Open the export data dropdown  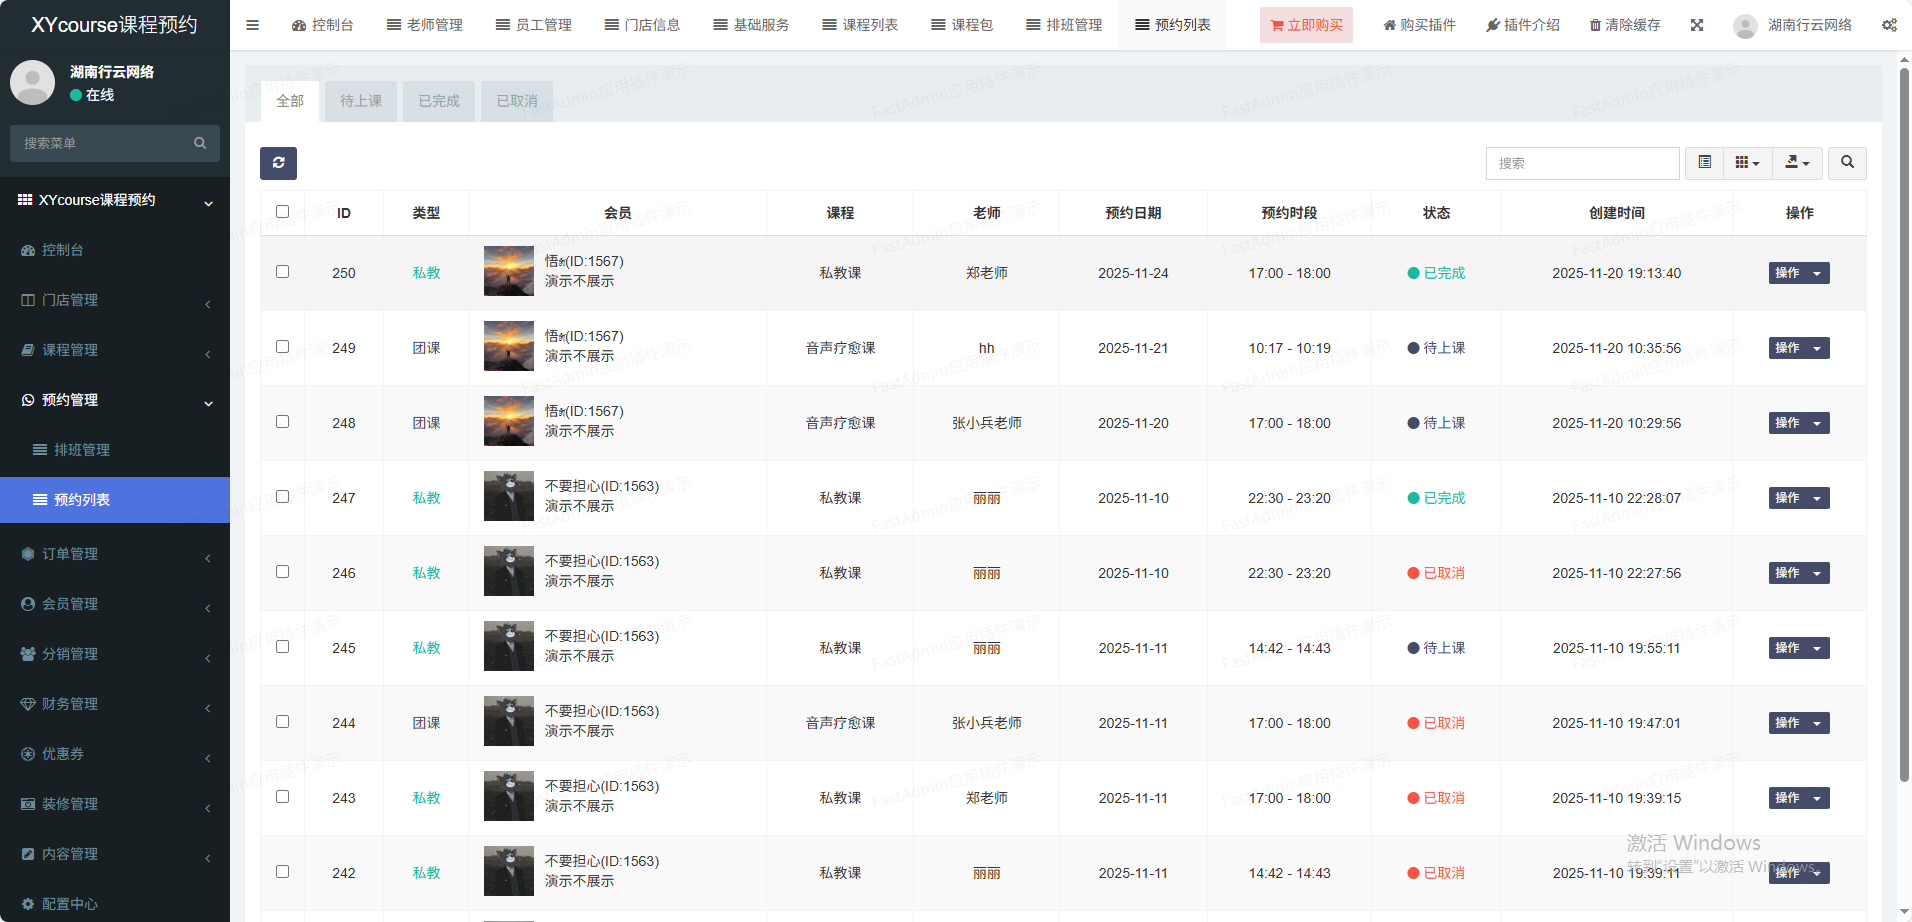tap(1797, 163)
